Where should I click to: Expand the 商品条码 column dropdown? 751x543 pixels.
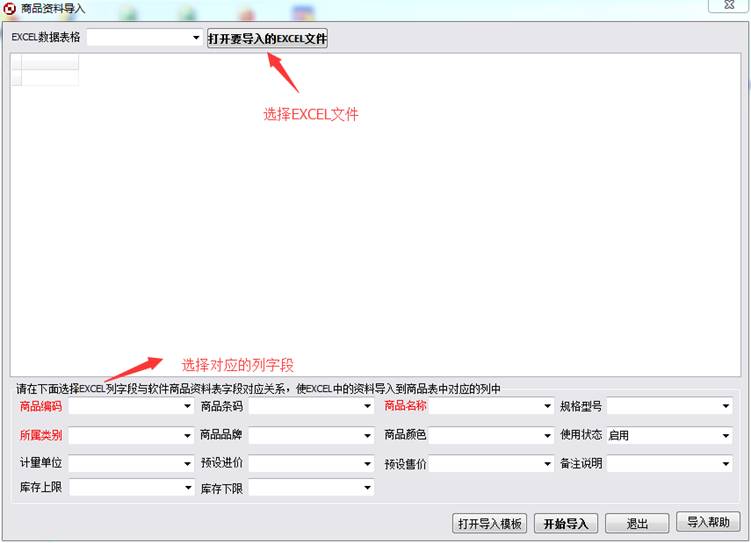(367, 407)
